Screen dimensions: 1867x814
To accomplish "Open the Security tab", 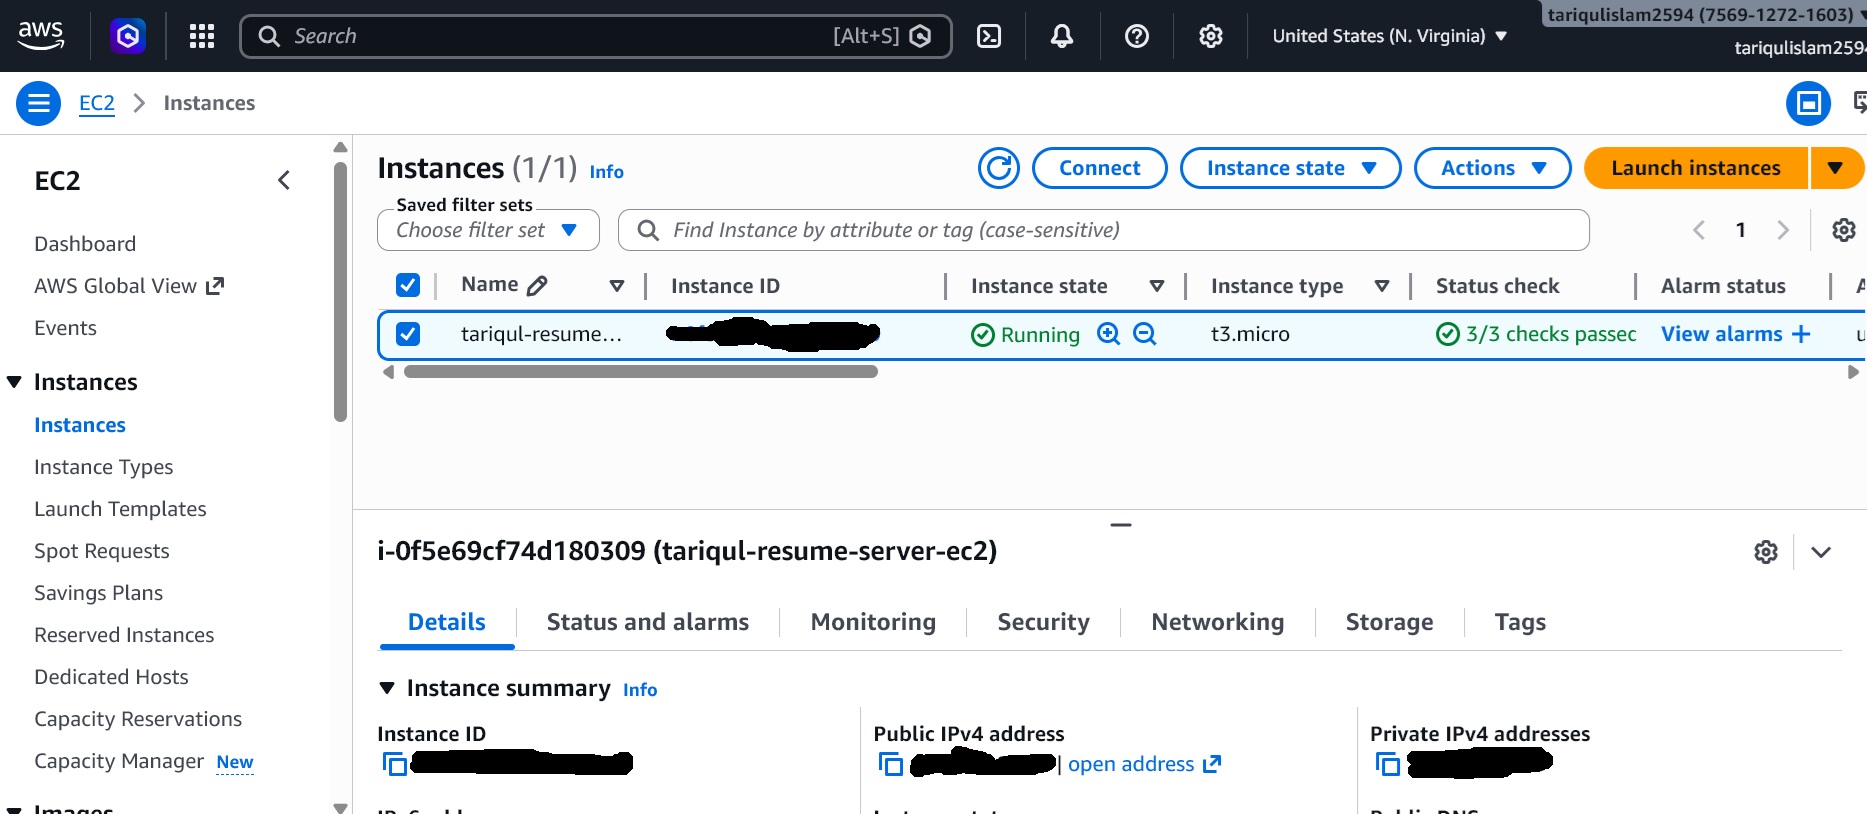I will click(1043, 622).
